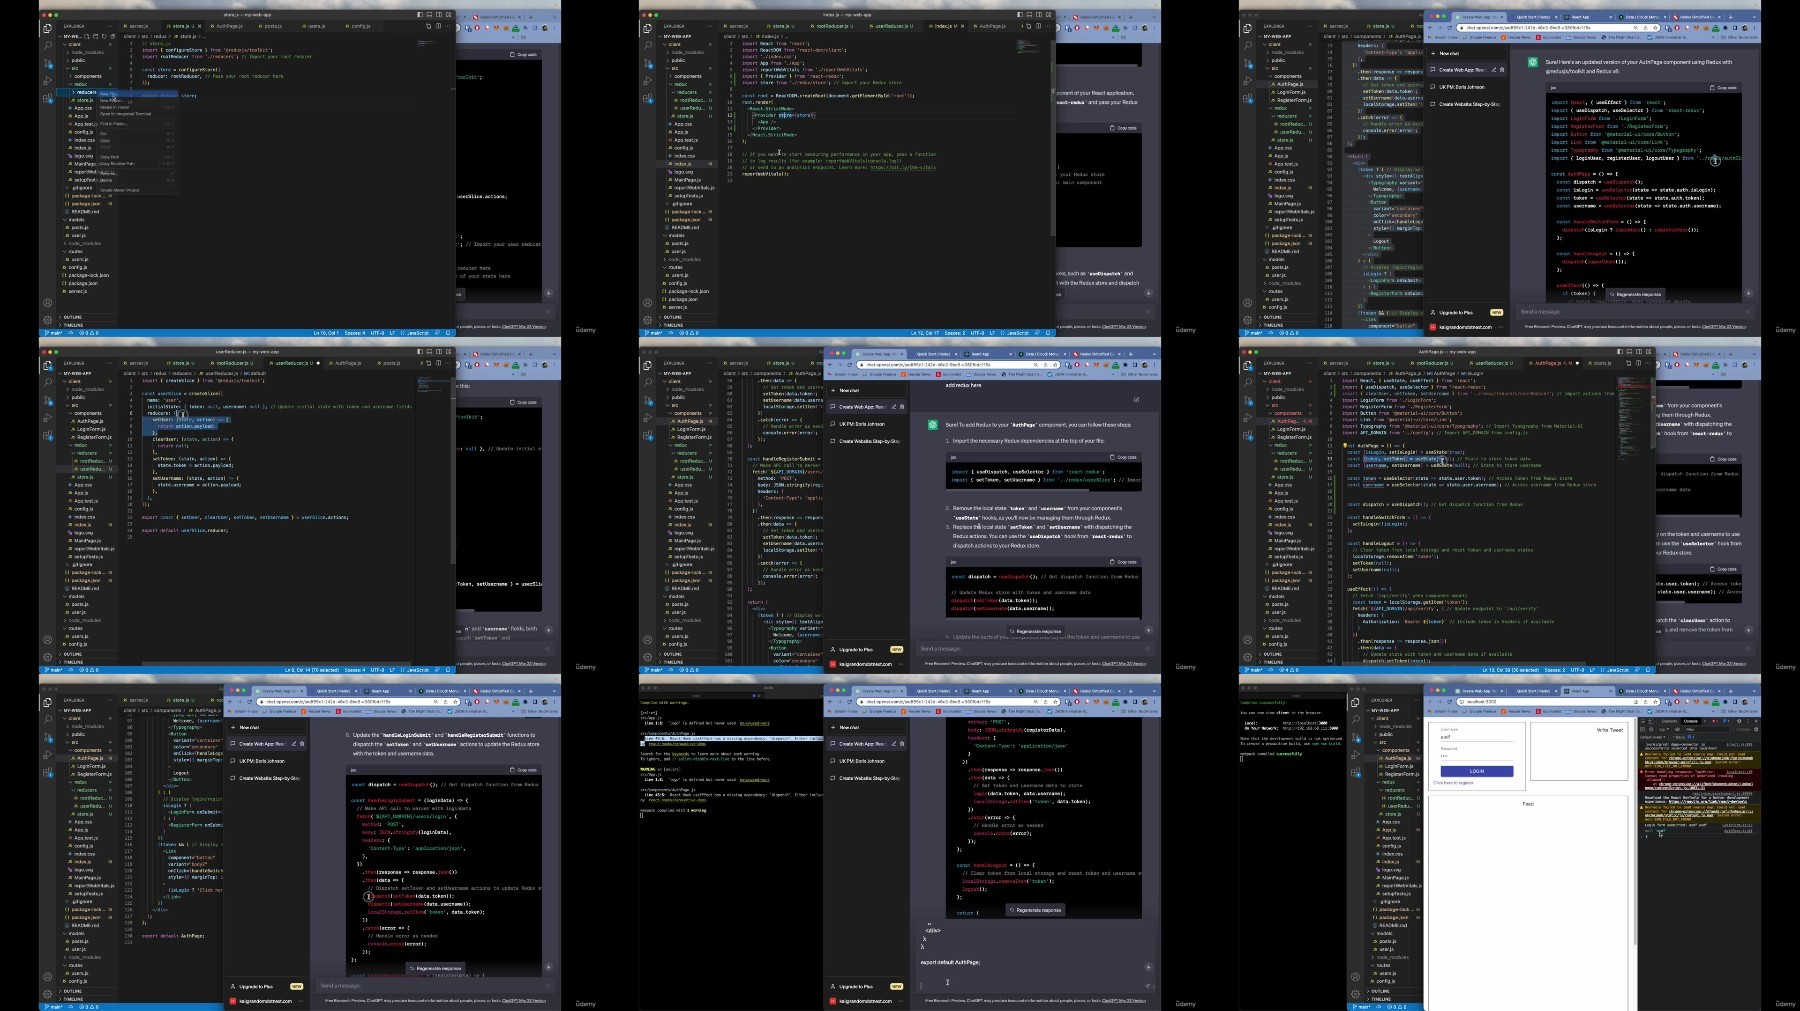The width and height of the screenshot is (1800, 1011).
Task: Click trash icon on Create Web App chat
Action: coord(902,407)
